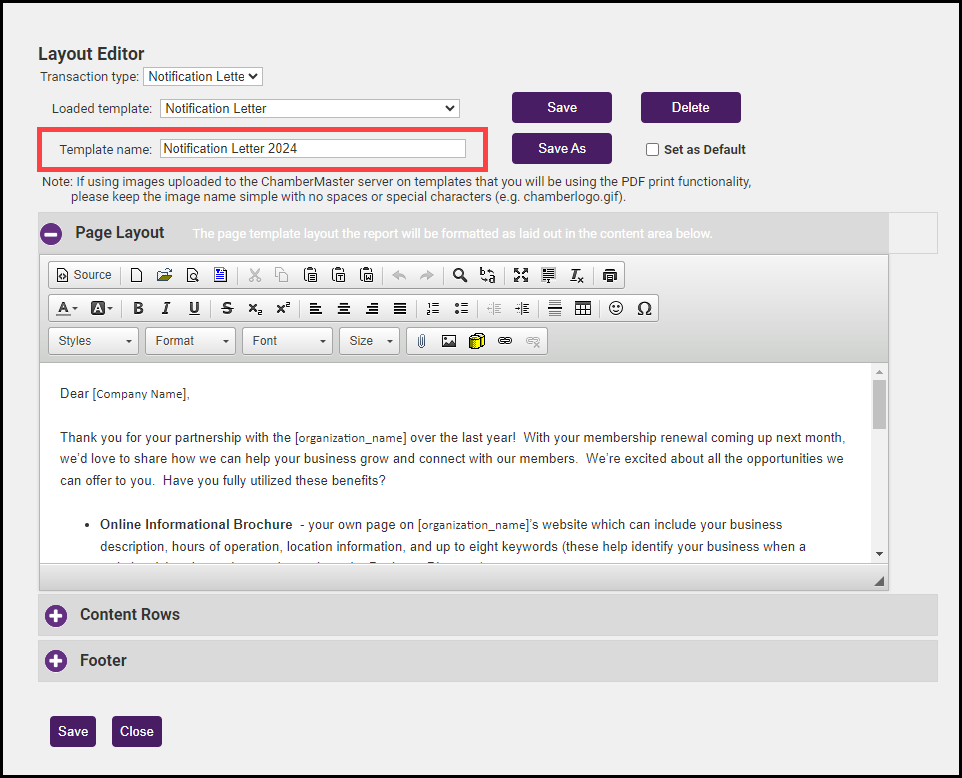Open the Loaded template dropdown
This screenshot has height=778, width=962.
coord(309,108)
